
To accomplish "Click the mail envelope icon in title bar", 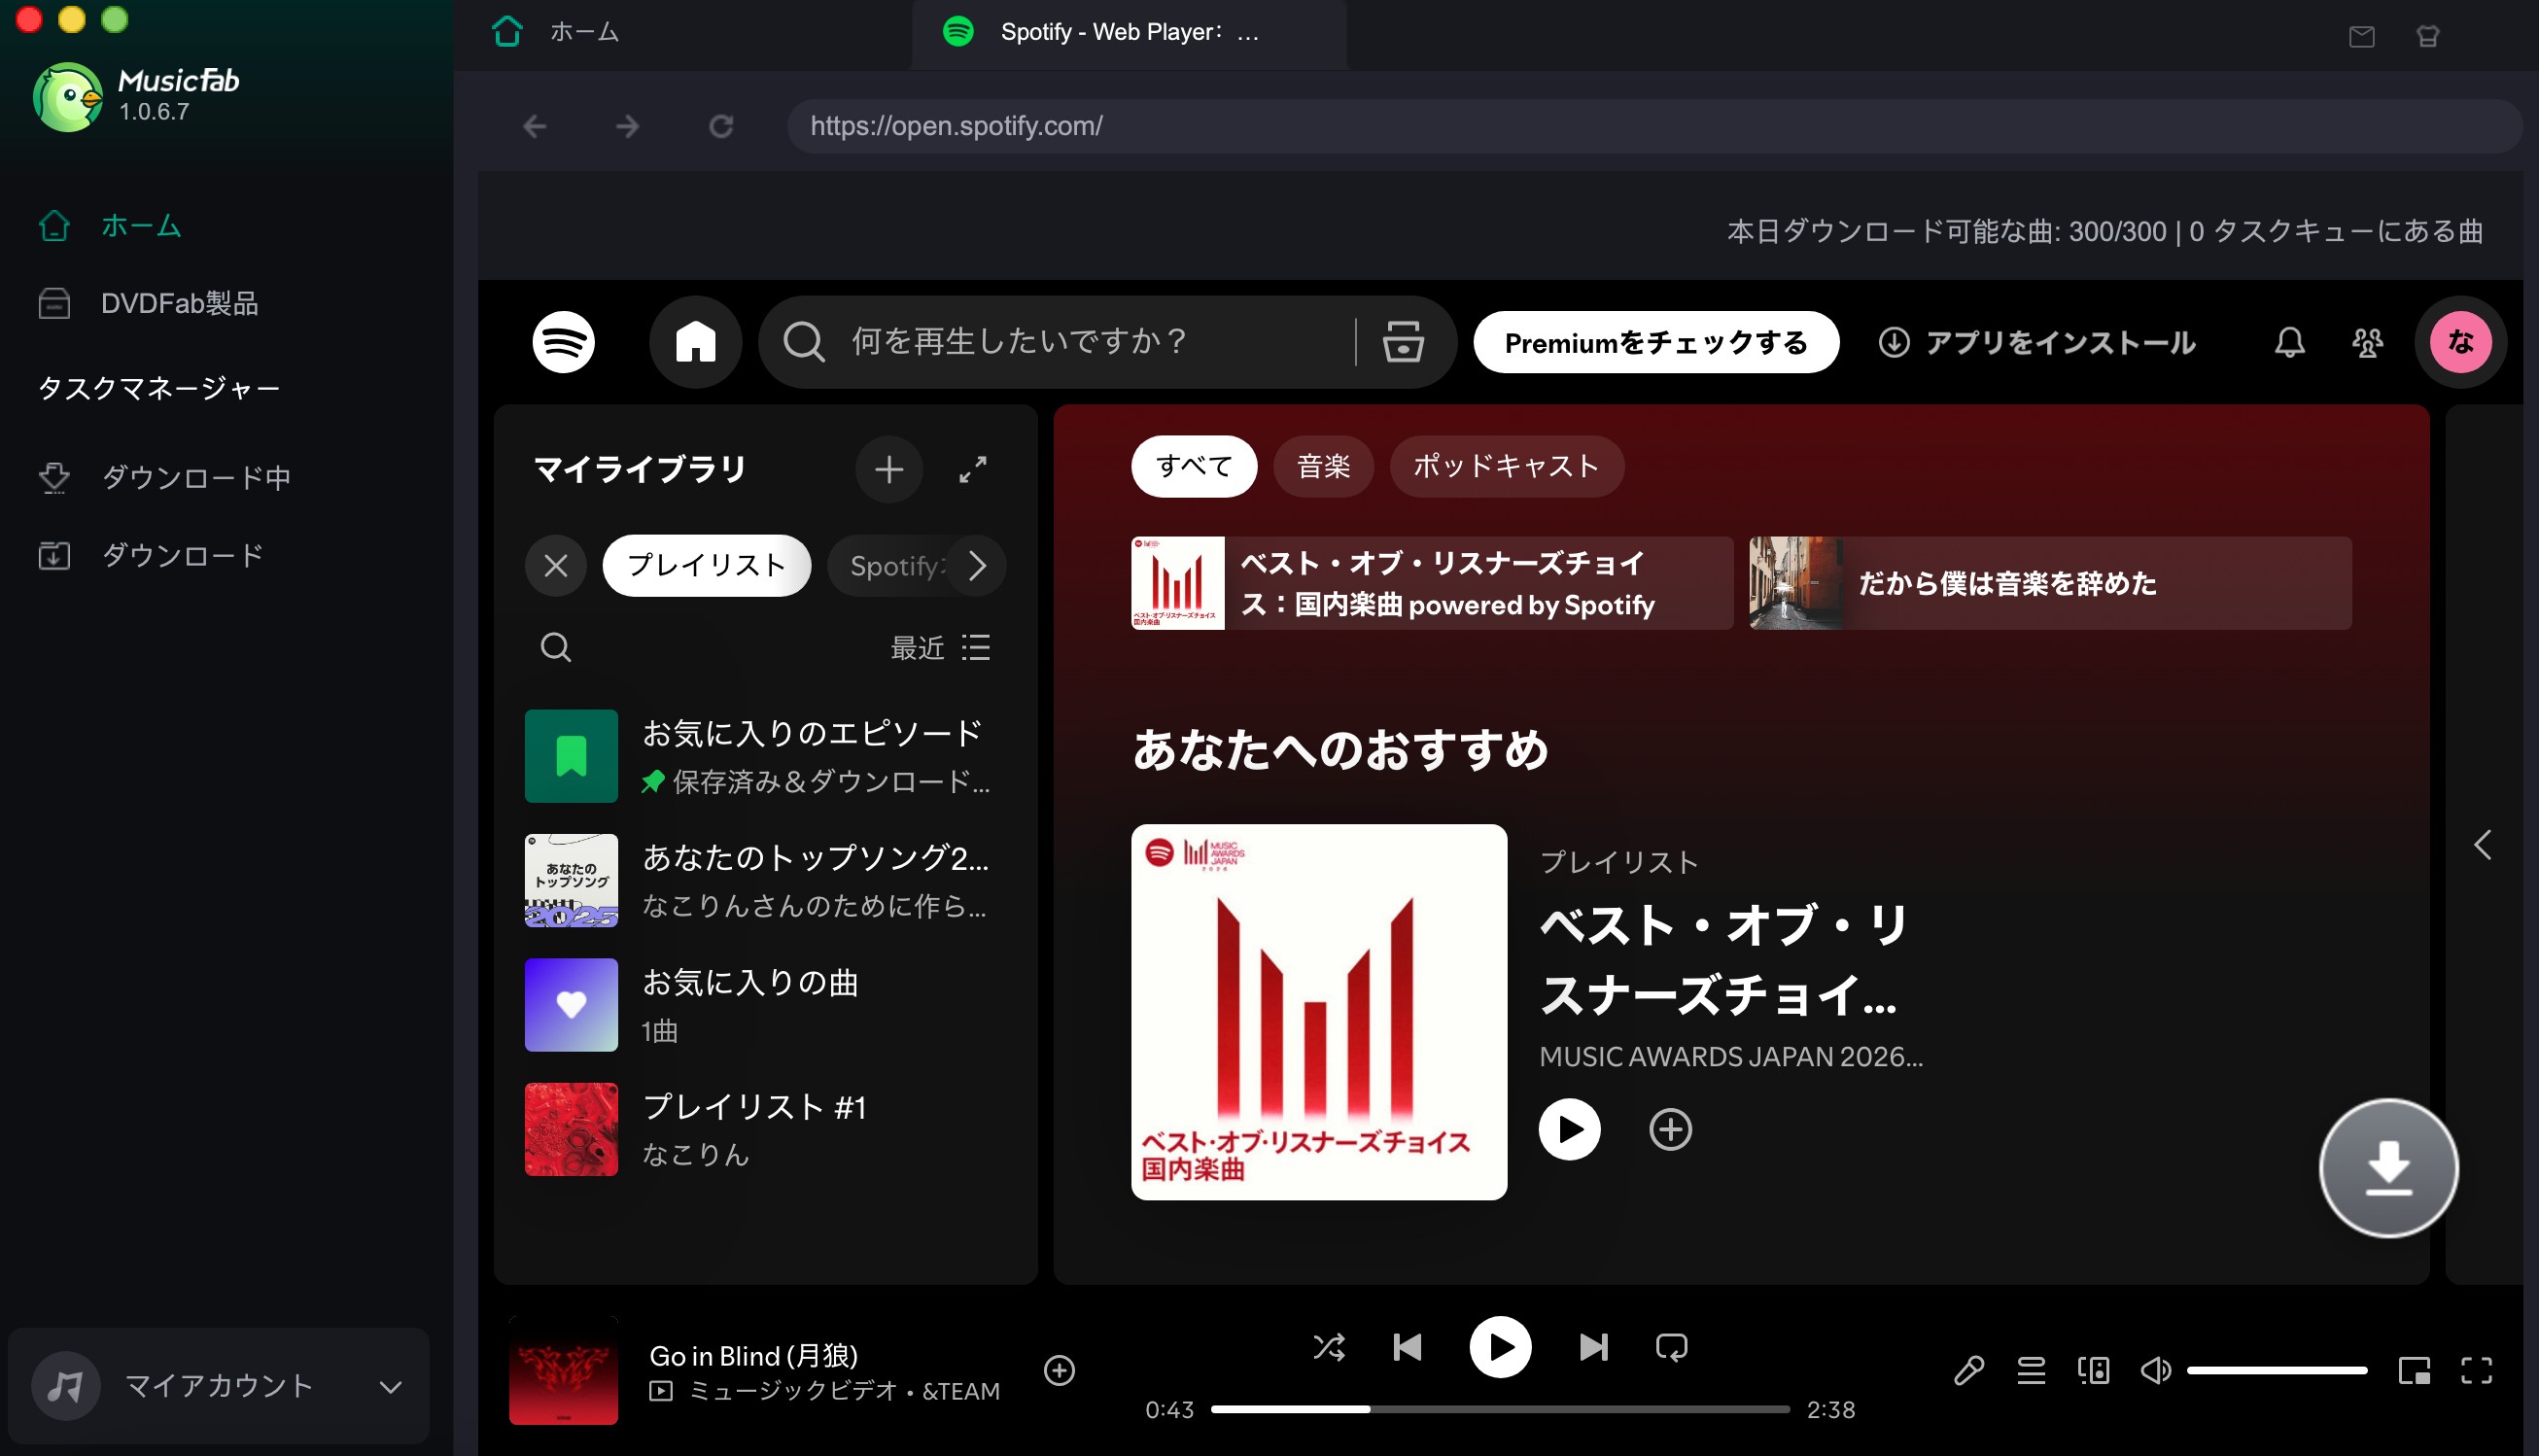I will pos(2361,37).
